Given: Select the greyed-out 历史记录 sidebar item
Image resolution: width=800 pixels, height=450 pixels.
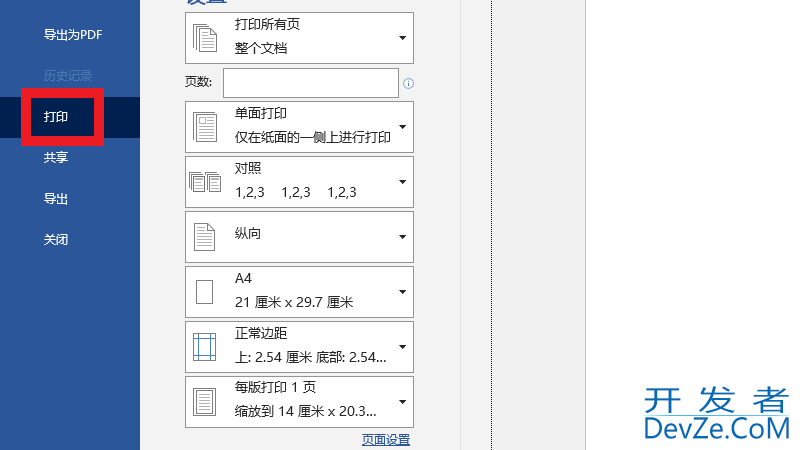Looking at the screenshot, I should (68, 76).
